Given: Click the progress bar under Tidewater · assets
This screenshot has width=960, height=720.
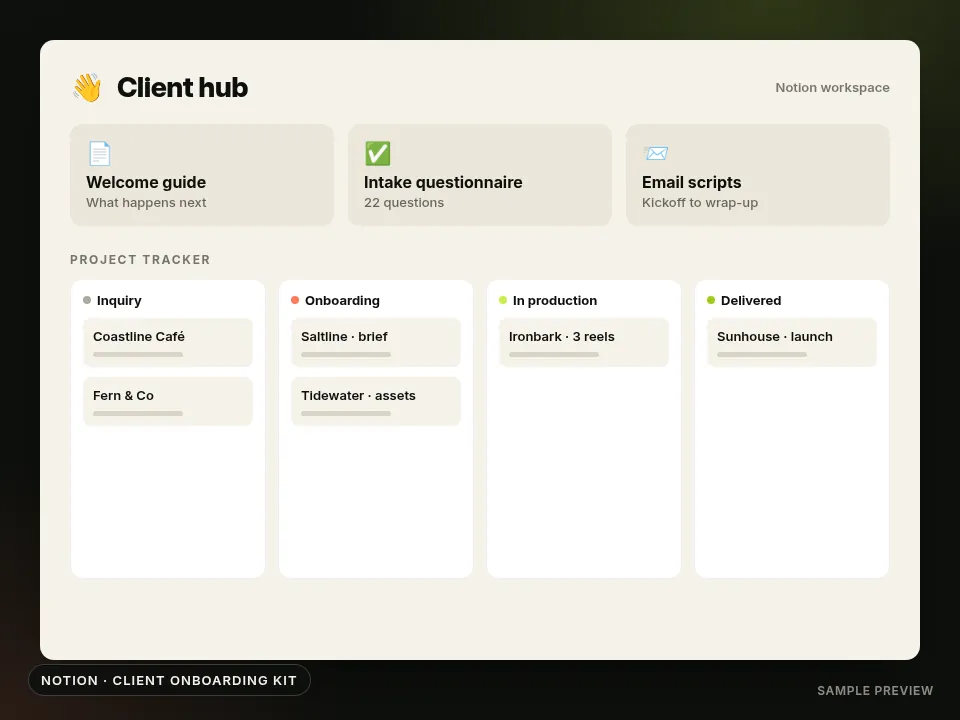Looking at the screenshot, I should pyautogui.click(x=346, y=414).
